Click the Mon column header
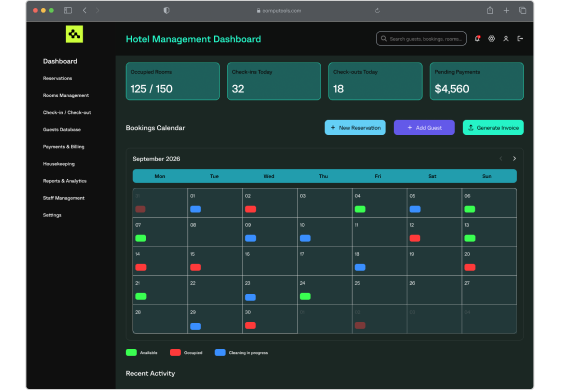The height and width of the screenshot is (390, 561). pyautogui.click(x=160, y=176)
